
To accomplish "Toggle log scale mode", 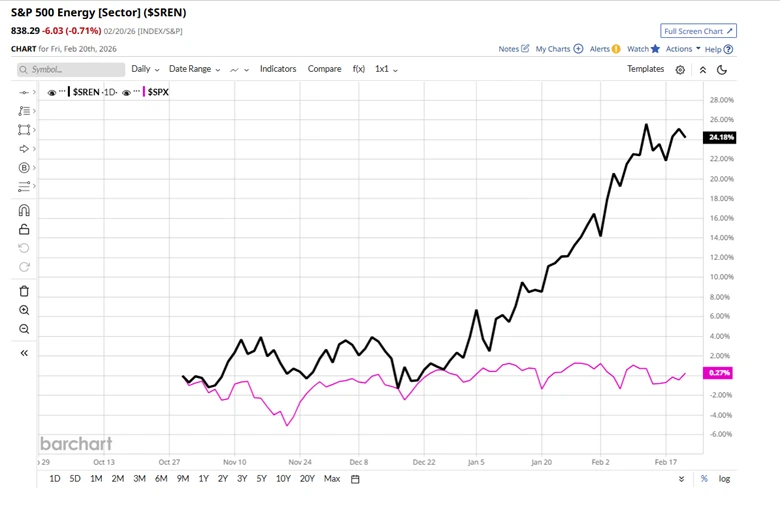I will click(724, 479).
